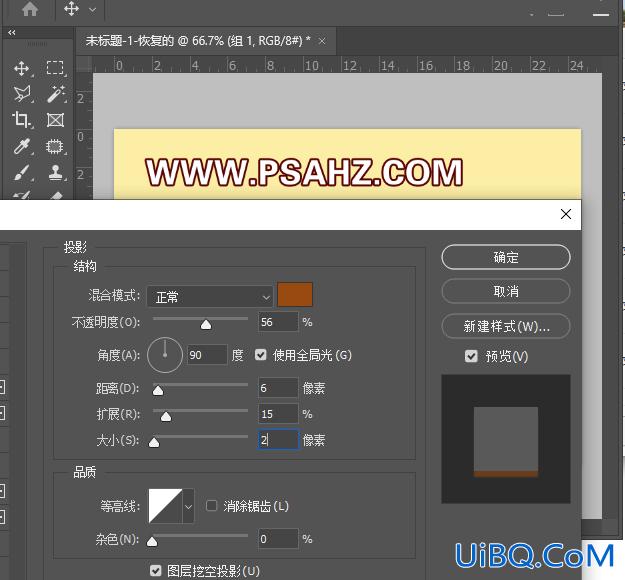625x580 pixels.
Task: Click the 确定 button
Action: (x=506, y=257)
